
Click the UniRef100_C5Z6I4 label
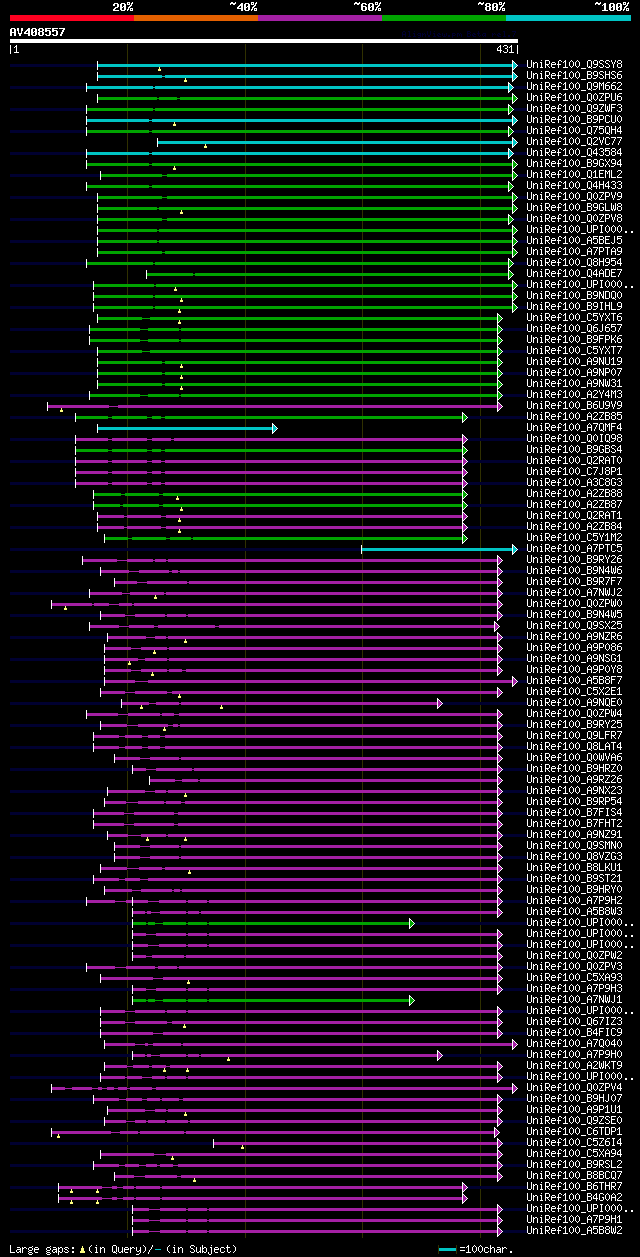pos(574,1142)
